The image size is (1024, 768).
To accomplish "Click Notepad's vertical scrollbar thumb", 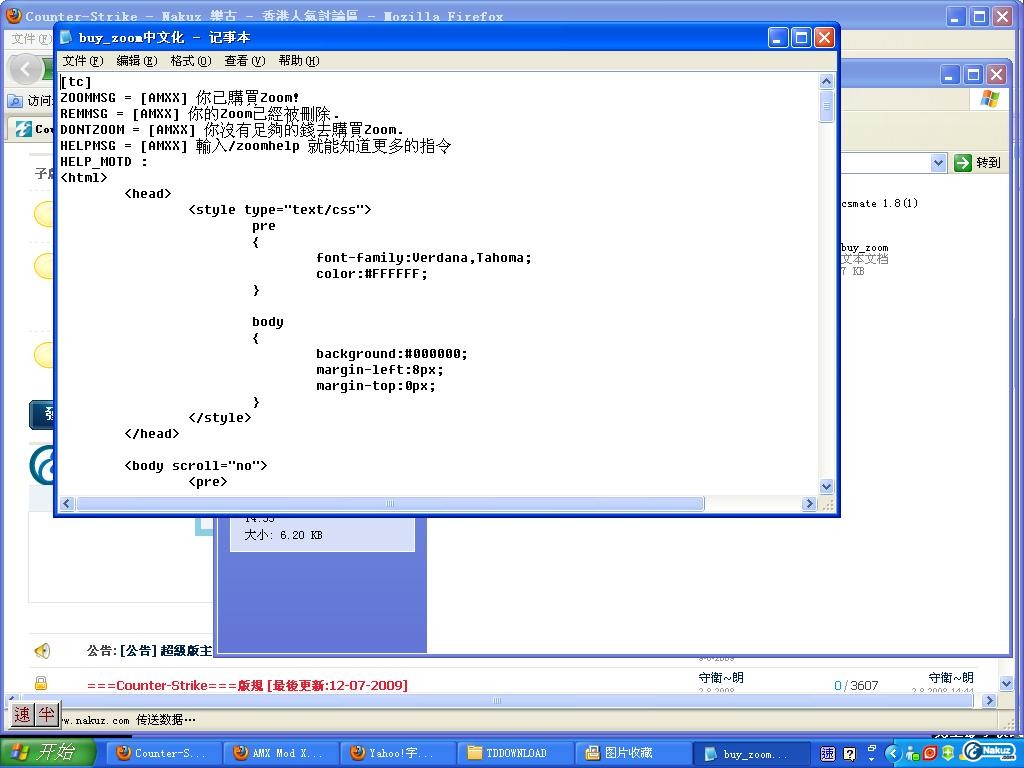I will (826, 106).
